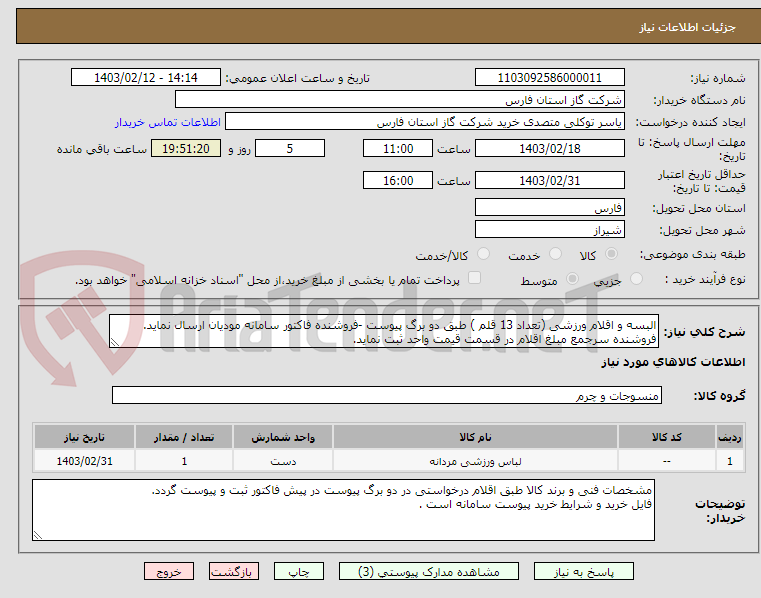Click the کد کالا column header
Viewport: 761px width, 598px height.
pos(666,437)
